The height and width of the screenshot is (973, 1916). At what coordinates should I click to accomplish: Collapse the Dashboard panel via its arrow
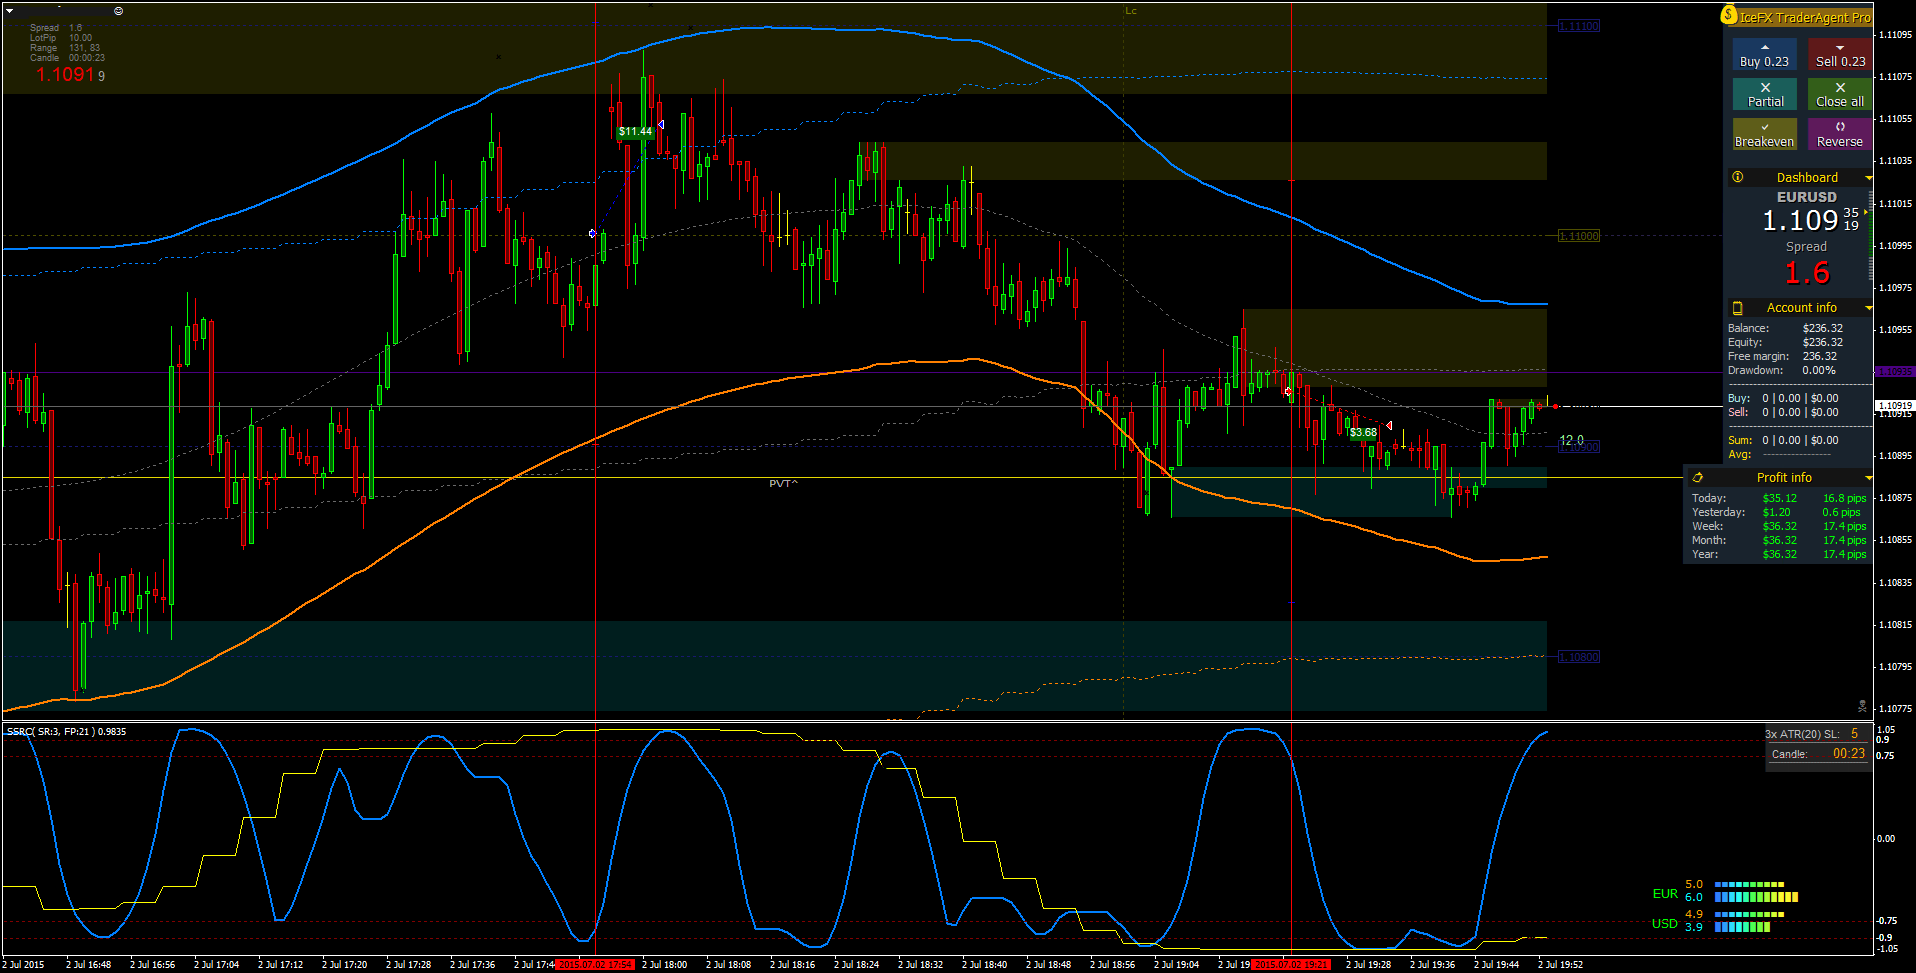pos(1868,178)
